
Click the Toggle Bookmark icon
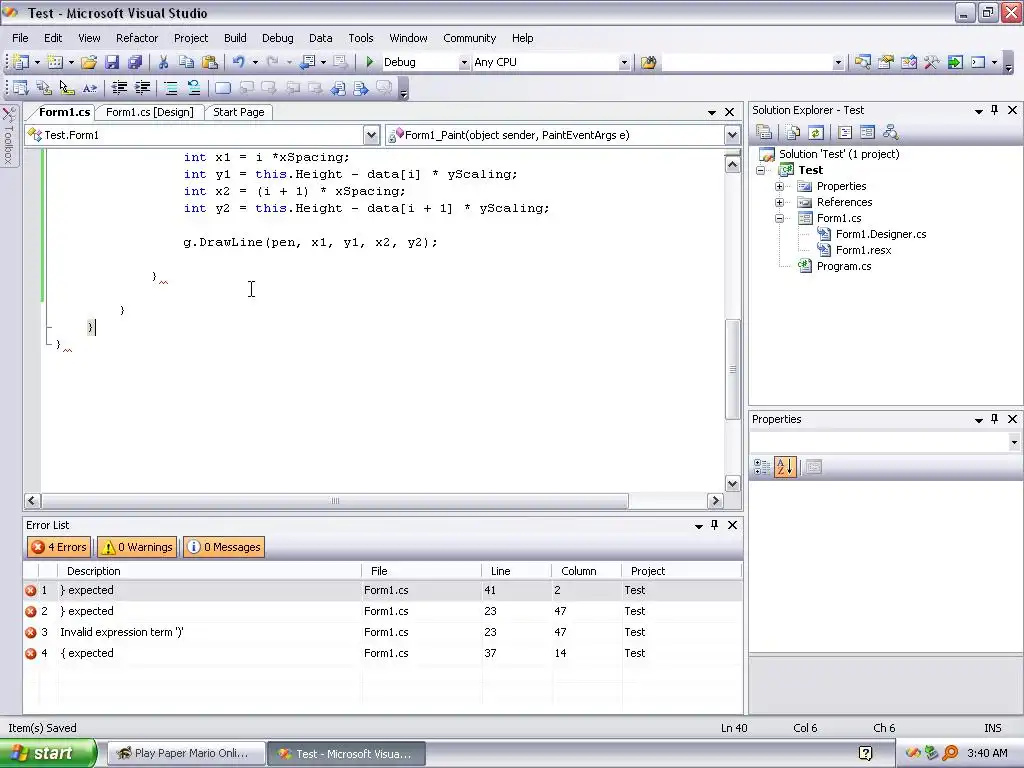tap(223, 88)
